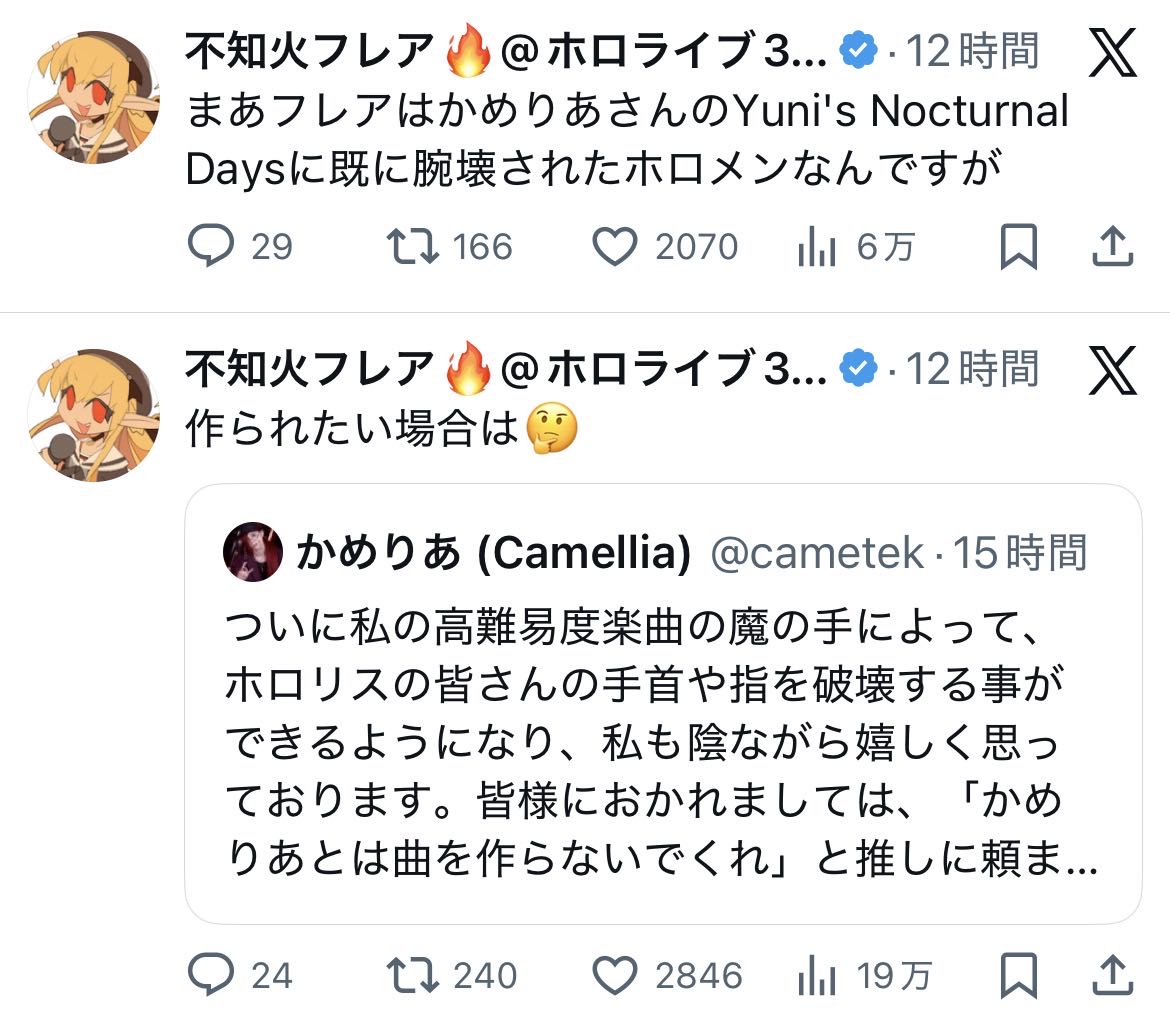The height and width of the screenshot is (1032, 1170).
Task: View analytics of the second tweet (19万)
Action: [817, 975]
